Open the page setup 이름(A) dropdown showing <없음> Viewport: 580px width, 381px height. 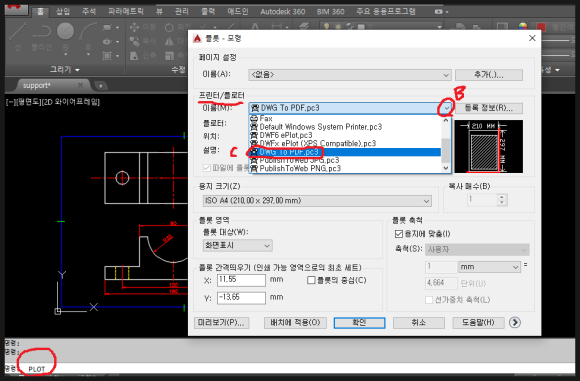350,75
